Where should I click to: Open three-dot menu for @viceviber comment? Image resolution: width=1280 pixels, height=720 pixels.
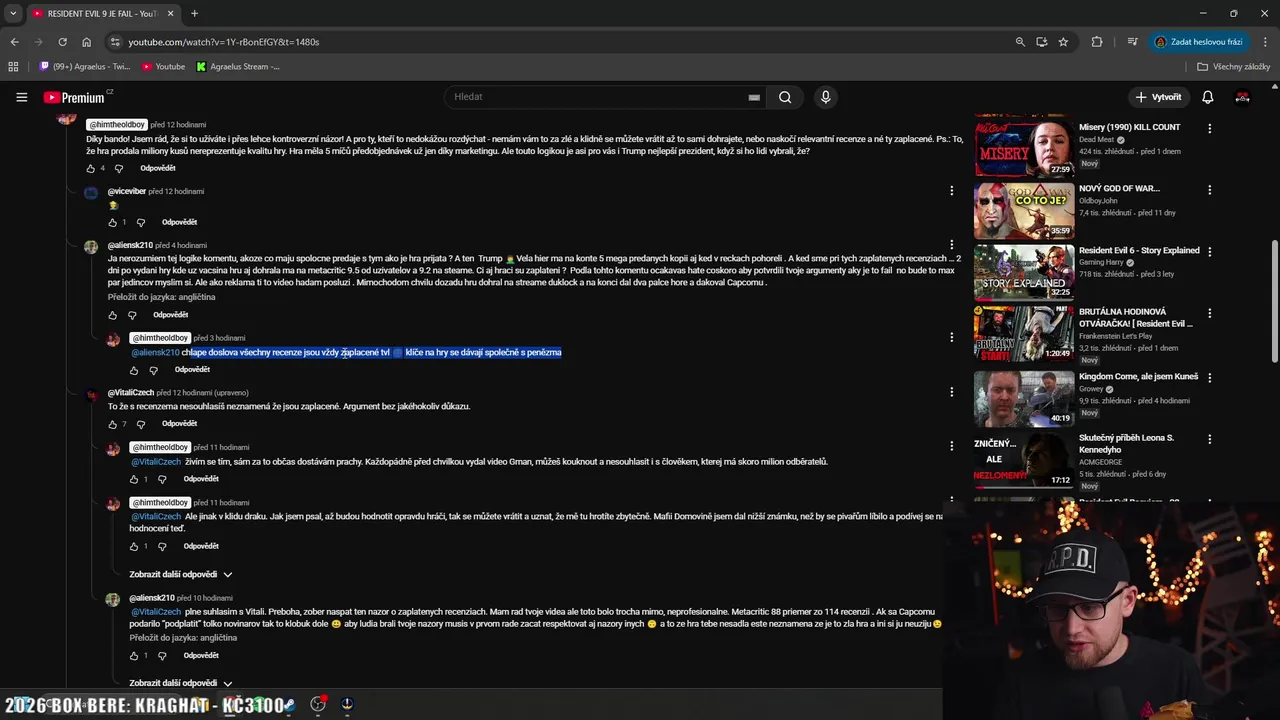tap(951, 190)
